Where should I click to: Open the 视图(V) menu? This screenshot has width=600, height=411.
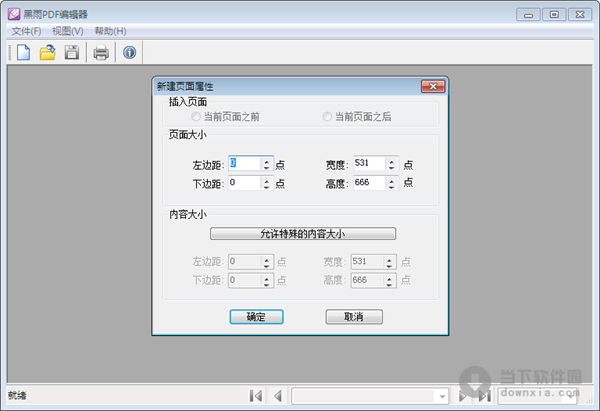tap(67, 31)
